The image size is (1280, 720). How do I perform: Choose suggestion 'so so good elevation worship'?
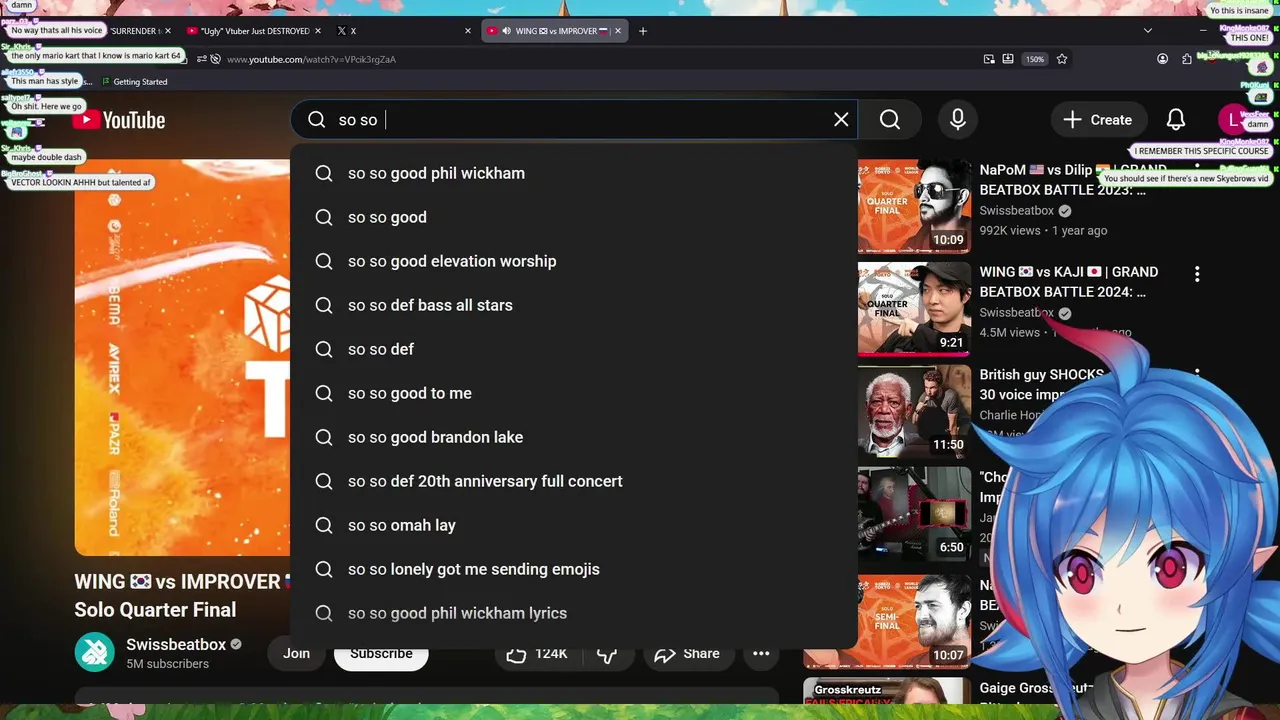574,261
